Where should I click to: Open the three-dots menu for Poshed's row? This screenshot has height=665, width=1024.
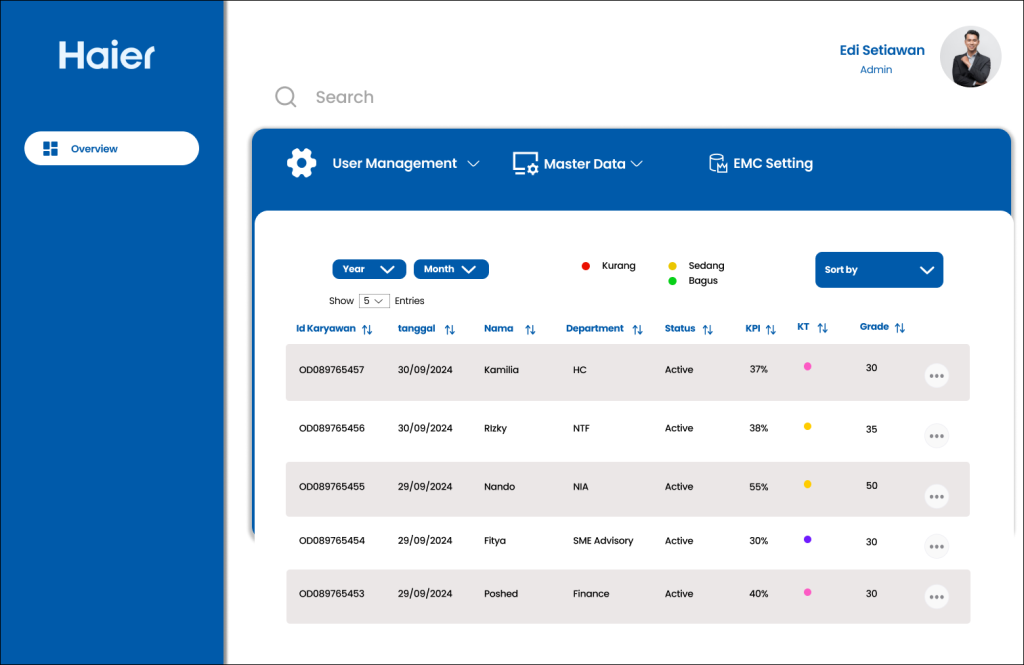click(936, 596)
